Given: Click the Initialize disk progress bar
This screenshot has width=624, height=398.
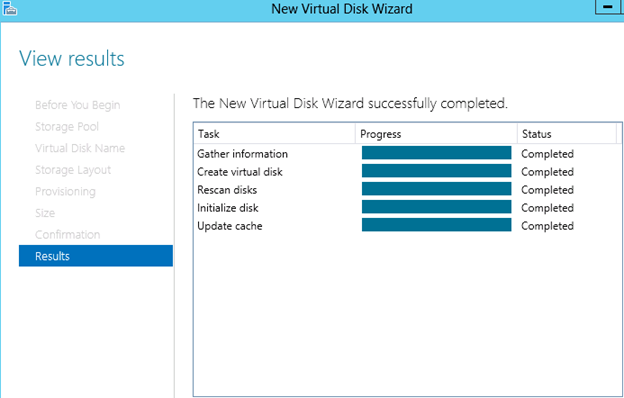Looking at the screenshot, I should click(437, 207).
